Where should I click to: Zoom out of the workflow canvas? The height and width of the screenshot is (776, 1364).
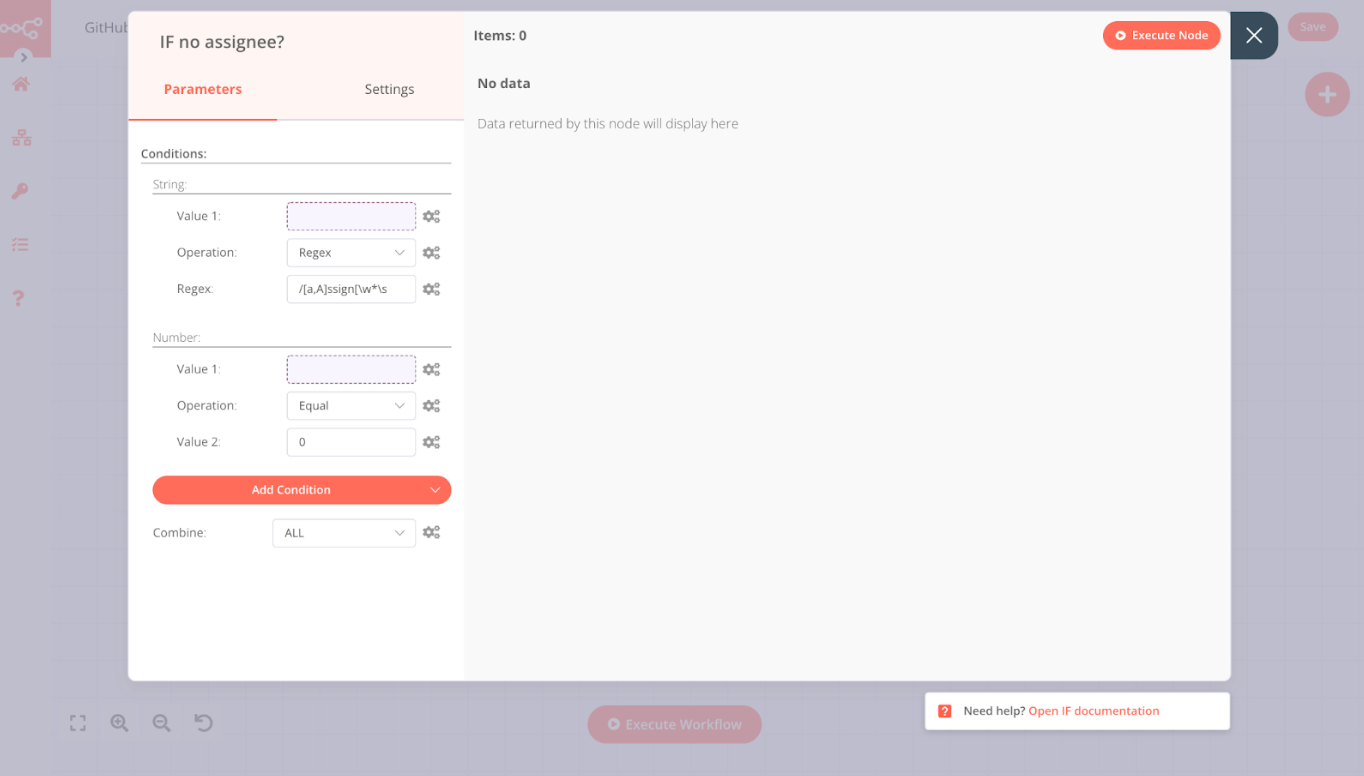point(161,722)
